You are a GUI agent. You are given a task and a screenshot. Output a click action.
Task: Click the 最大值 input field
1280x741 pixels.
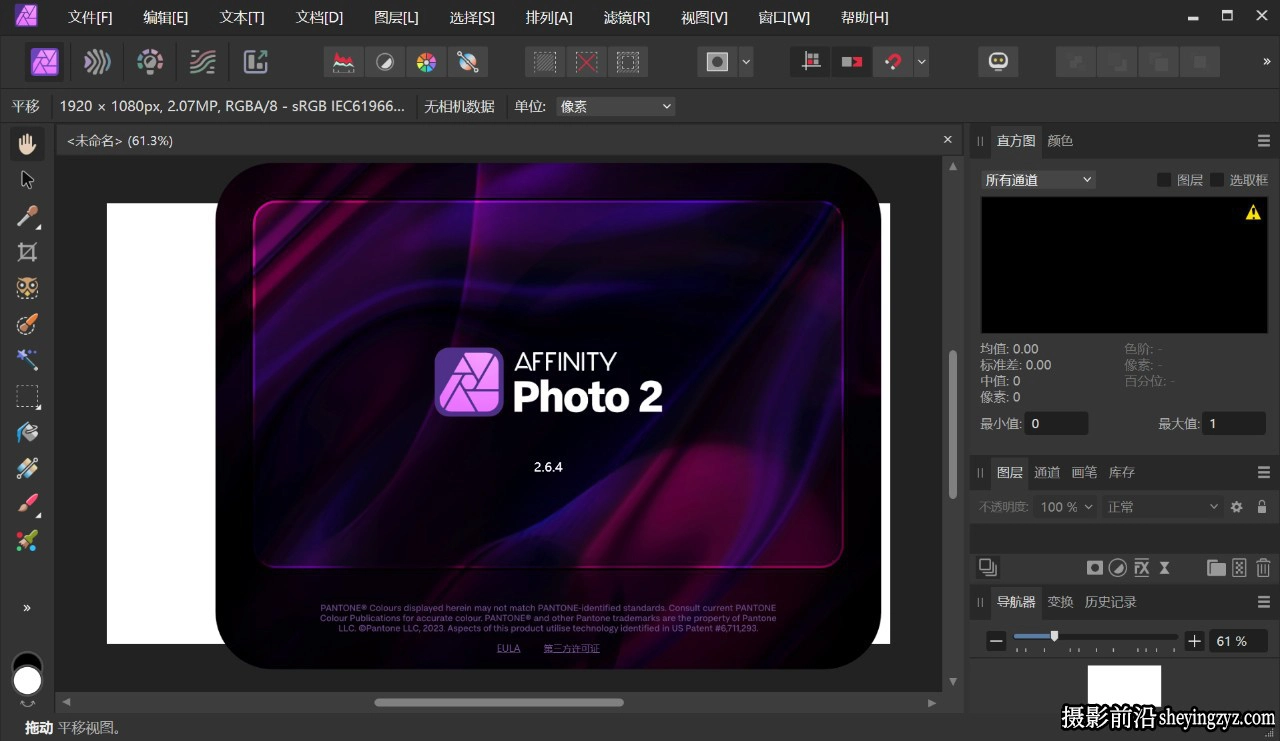pyautogui.click(x=1235, y=423)
